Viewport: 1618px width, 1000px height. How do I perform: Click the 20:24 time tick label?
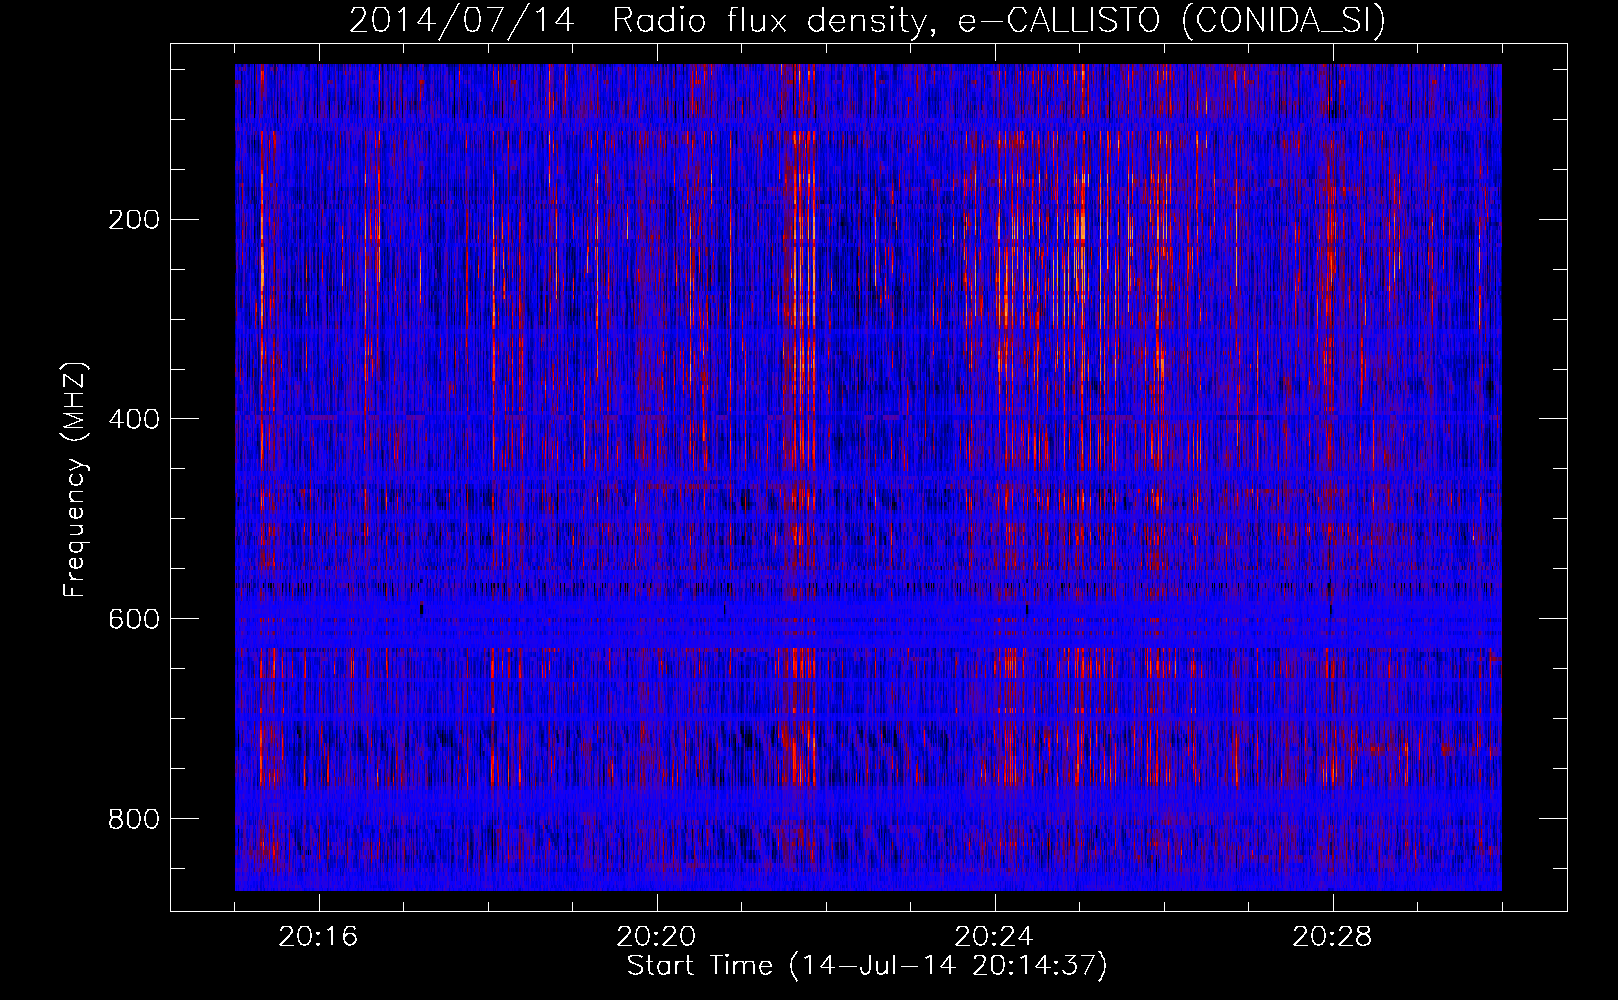click(994, 938)
